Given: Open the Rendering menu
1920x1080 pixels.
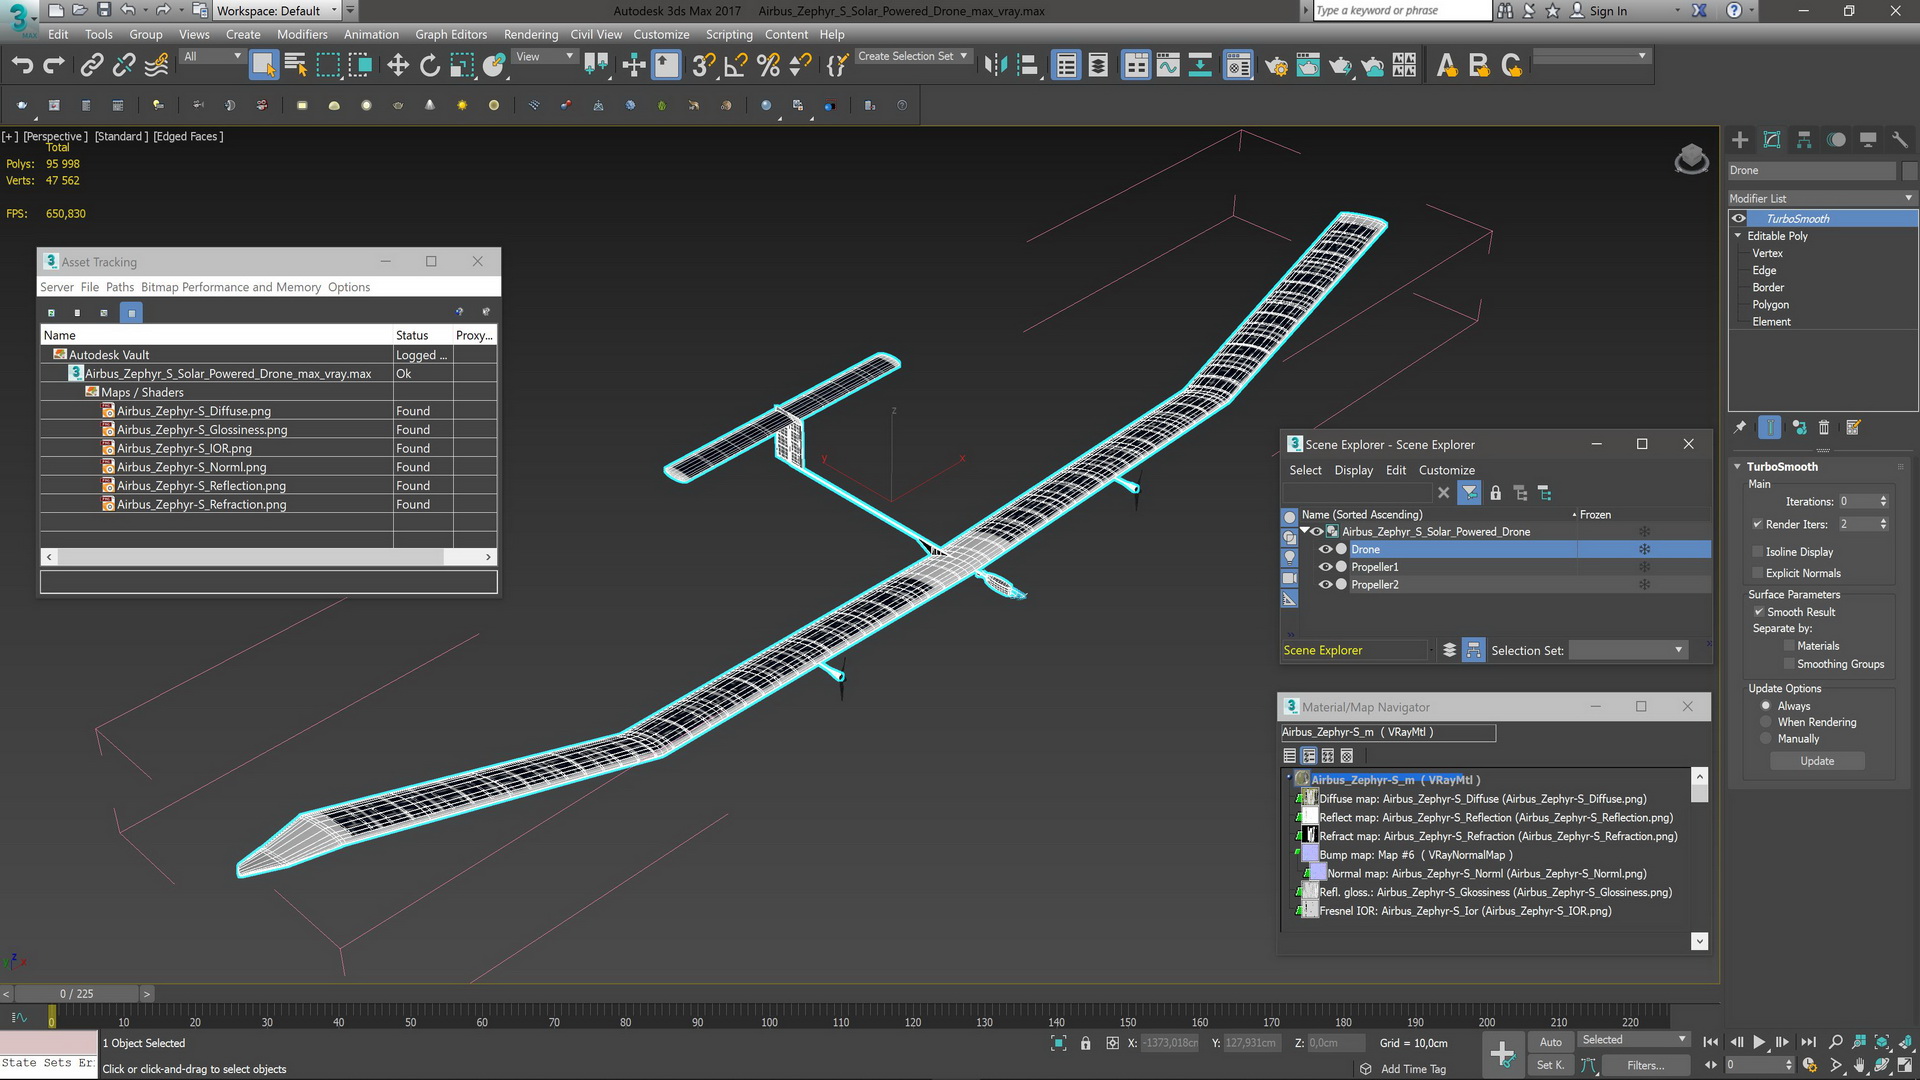Looking at the screenshot, I should [530, 34].
